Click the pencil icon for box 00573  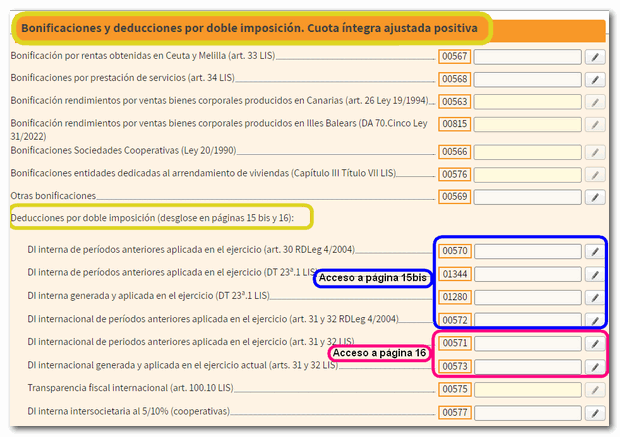coord(594,367)
